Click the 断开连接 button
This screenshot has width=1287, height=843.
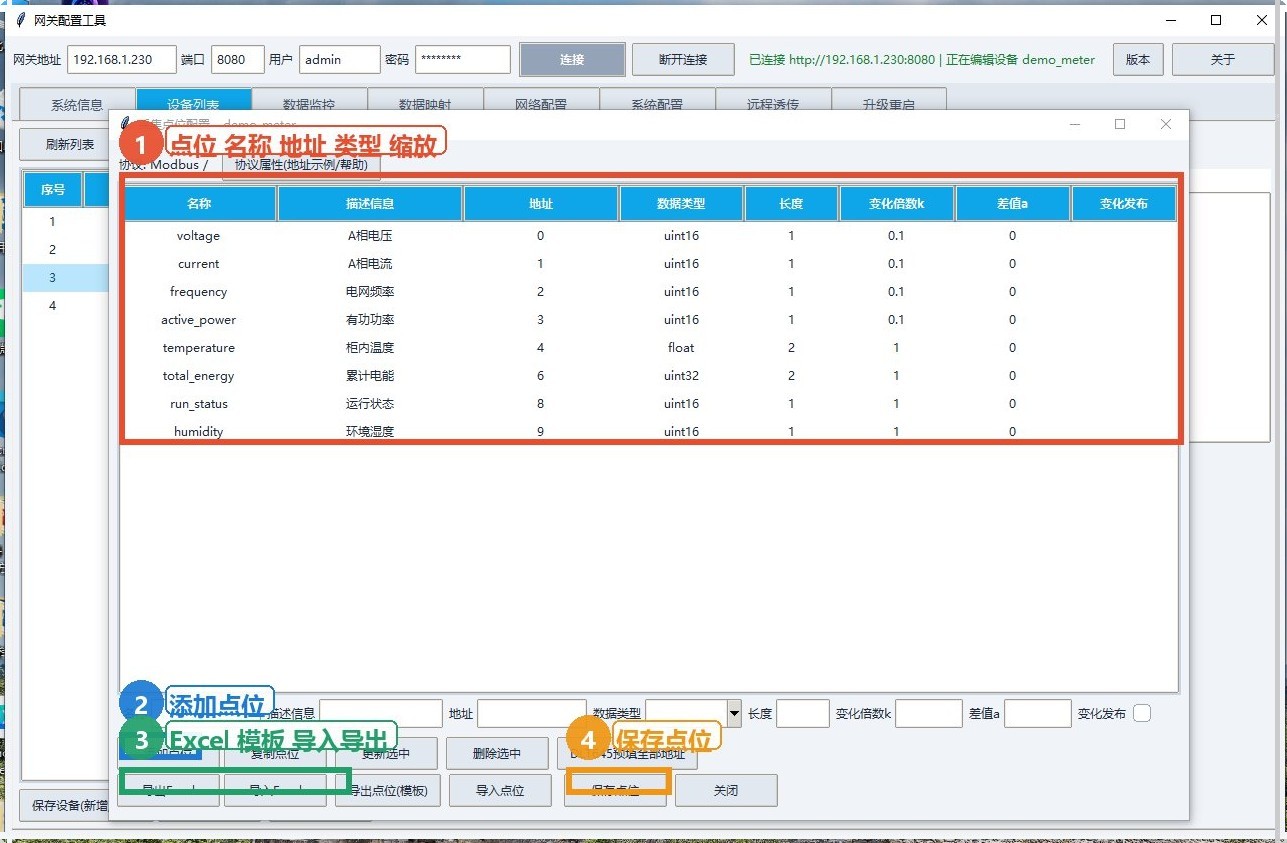pyautogui.click(x=683, y=59)
